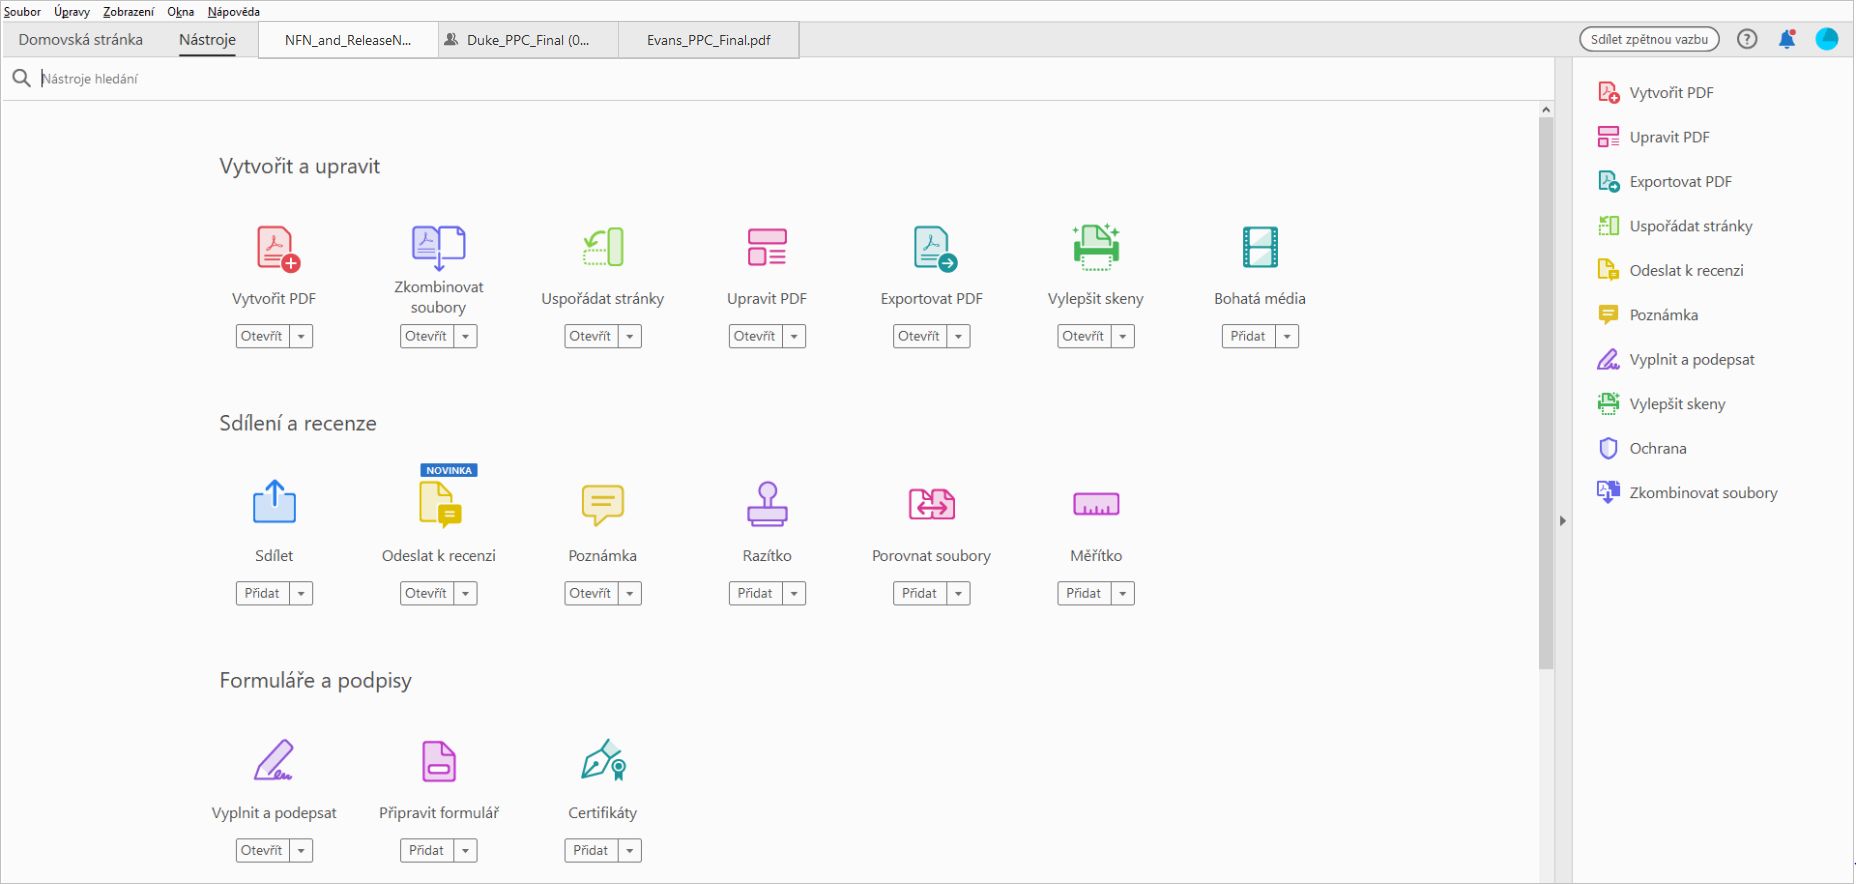Open the dropdown arrow under Měřítko
Viewport: 1856px width, 884px height.
(x=1123, y=594)
